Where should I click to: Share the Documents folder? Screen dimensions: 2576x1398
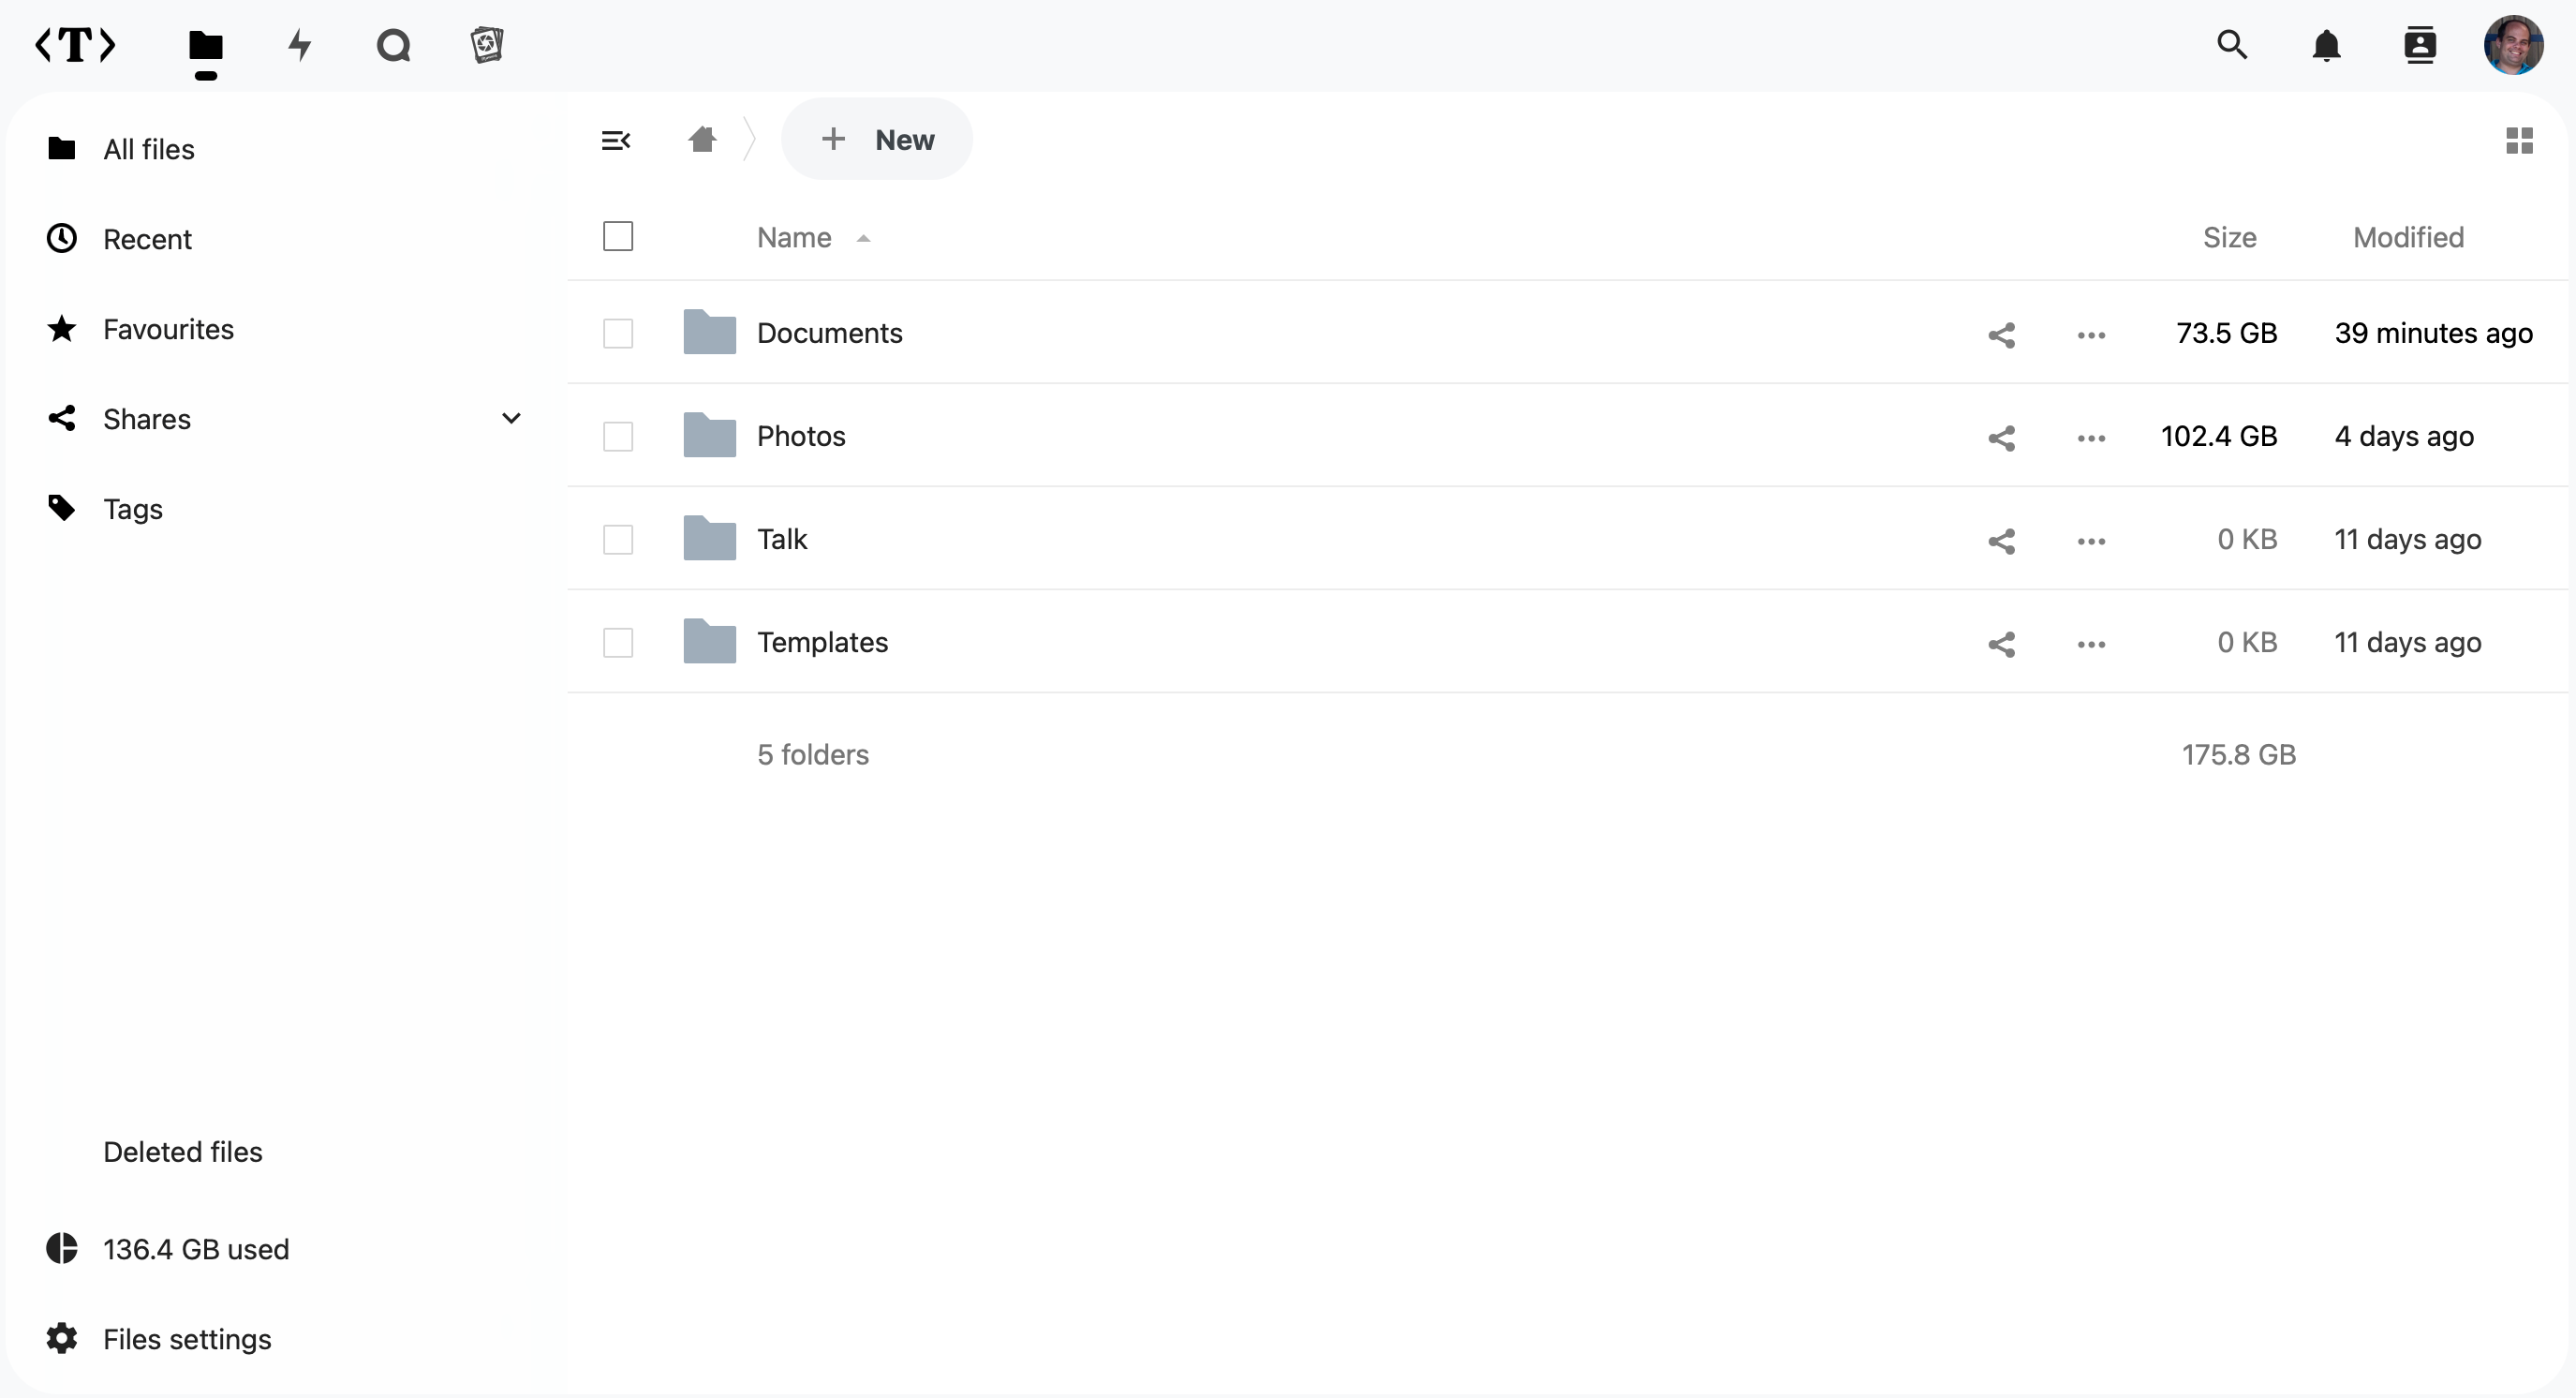pyautogui.click(x=2001, y=335)
